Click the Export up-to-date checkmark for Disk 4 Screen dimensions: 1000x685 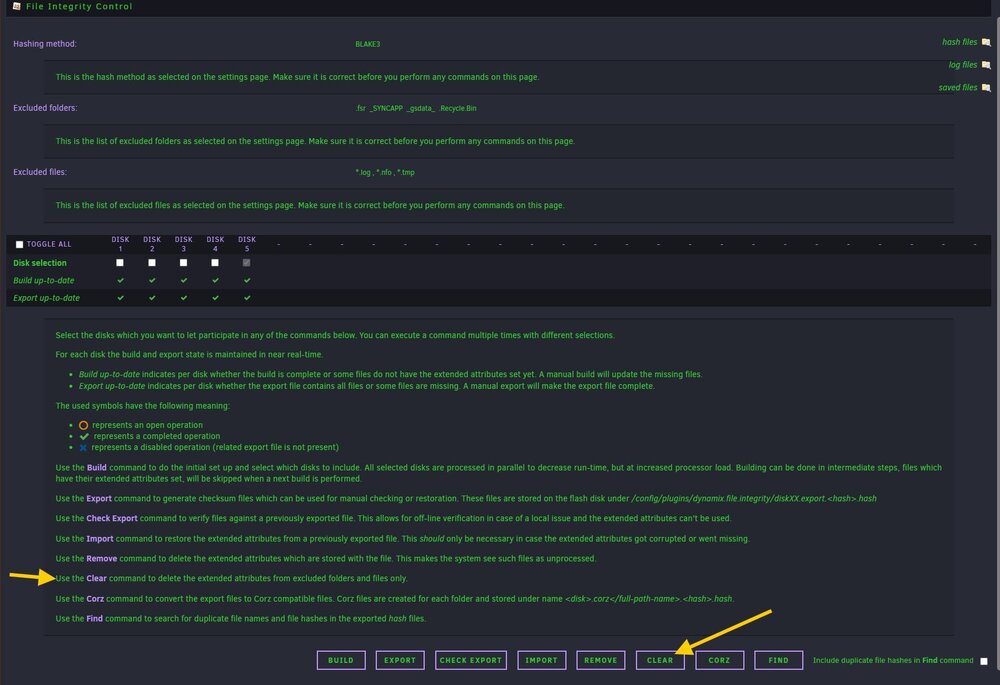216,298
